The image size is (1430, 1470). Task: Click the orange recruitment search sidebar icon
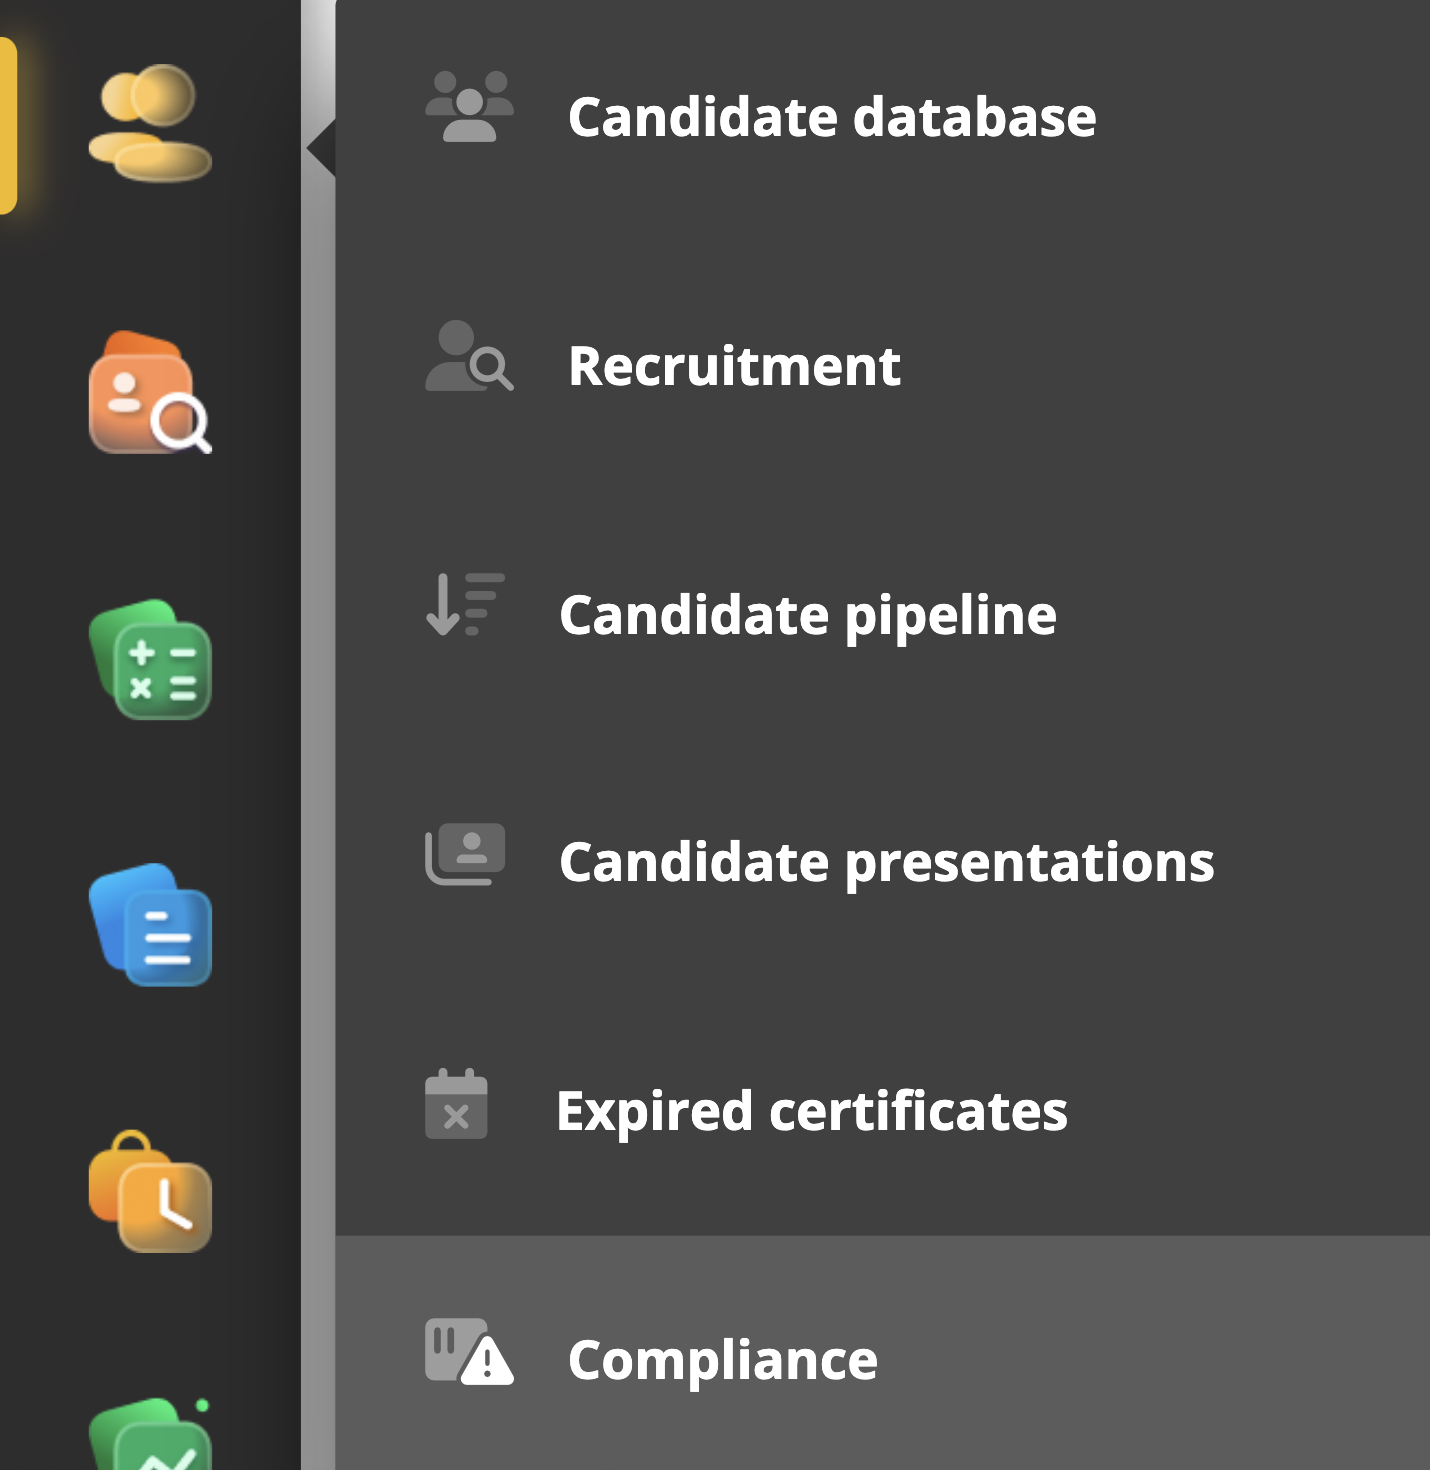tap(150, 393)
